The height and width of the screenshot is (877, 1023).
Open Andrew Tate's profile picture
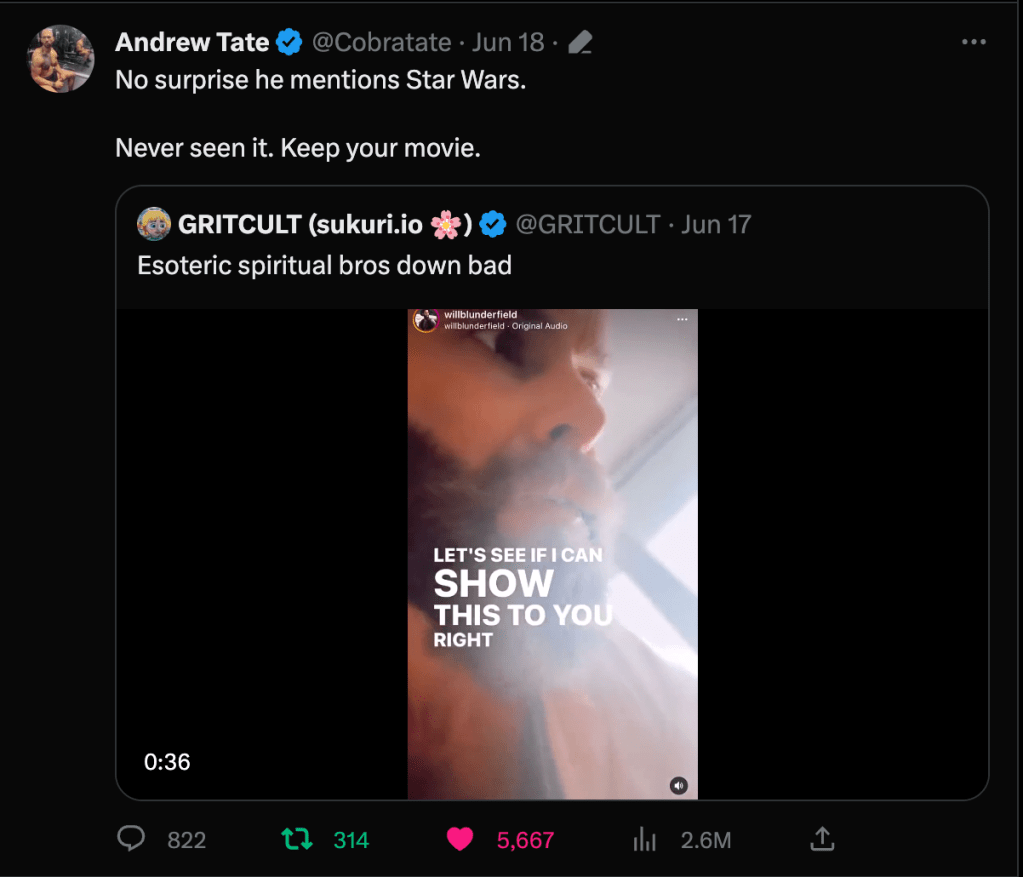(61, 59)
